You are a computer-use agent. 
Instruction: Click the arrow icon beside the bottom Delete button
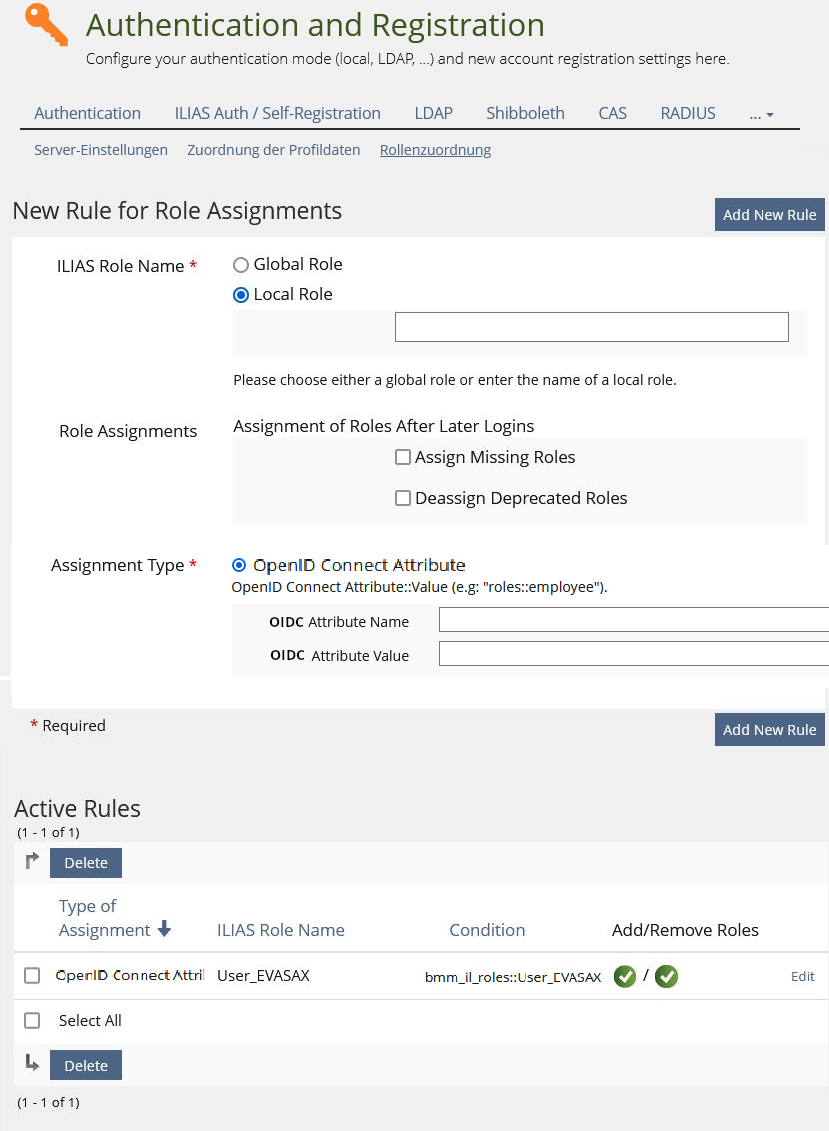[x=32, y=1064]
